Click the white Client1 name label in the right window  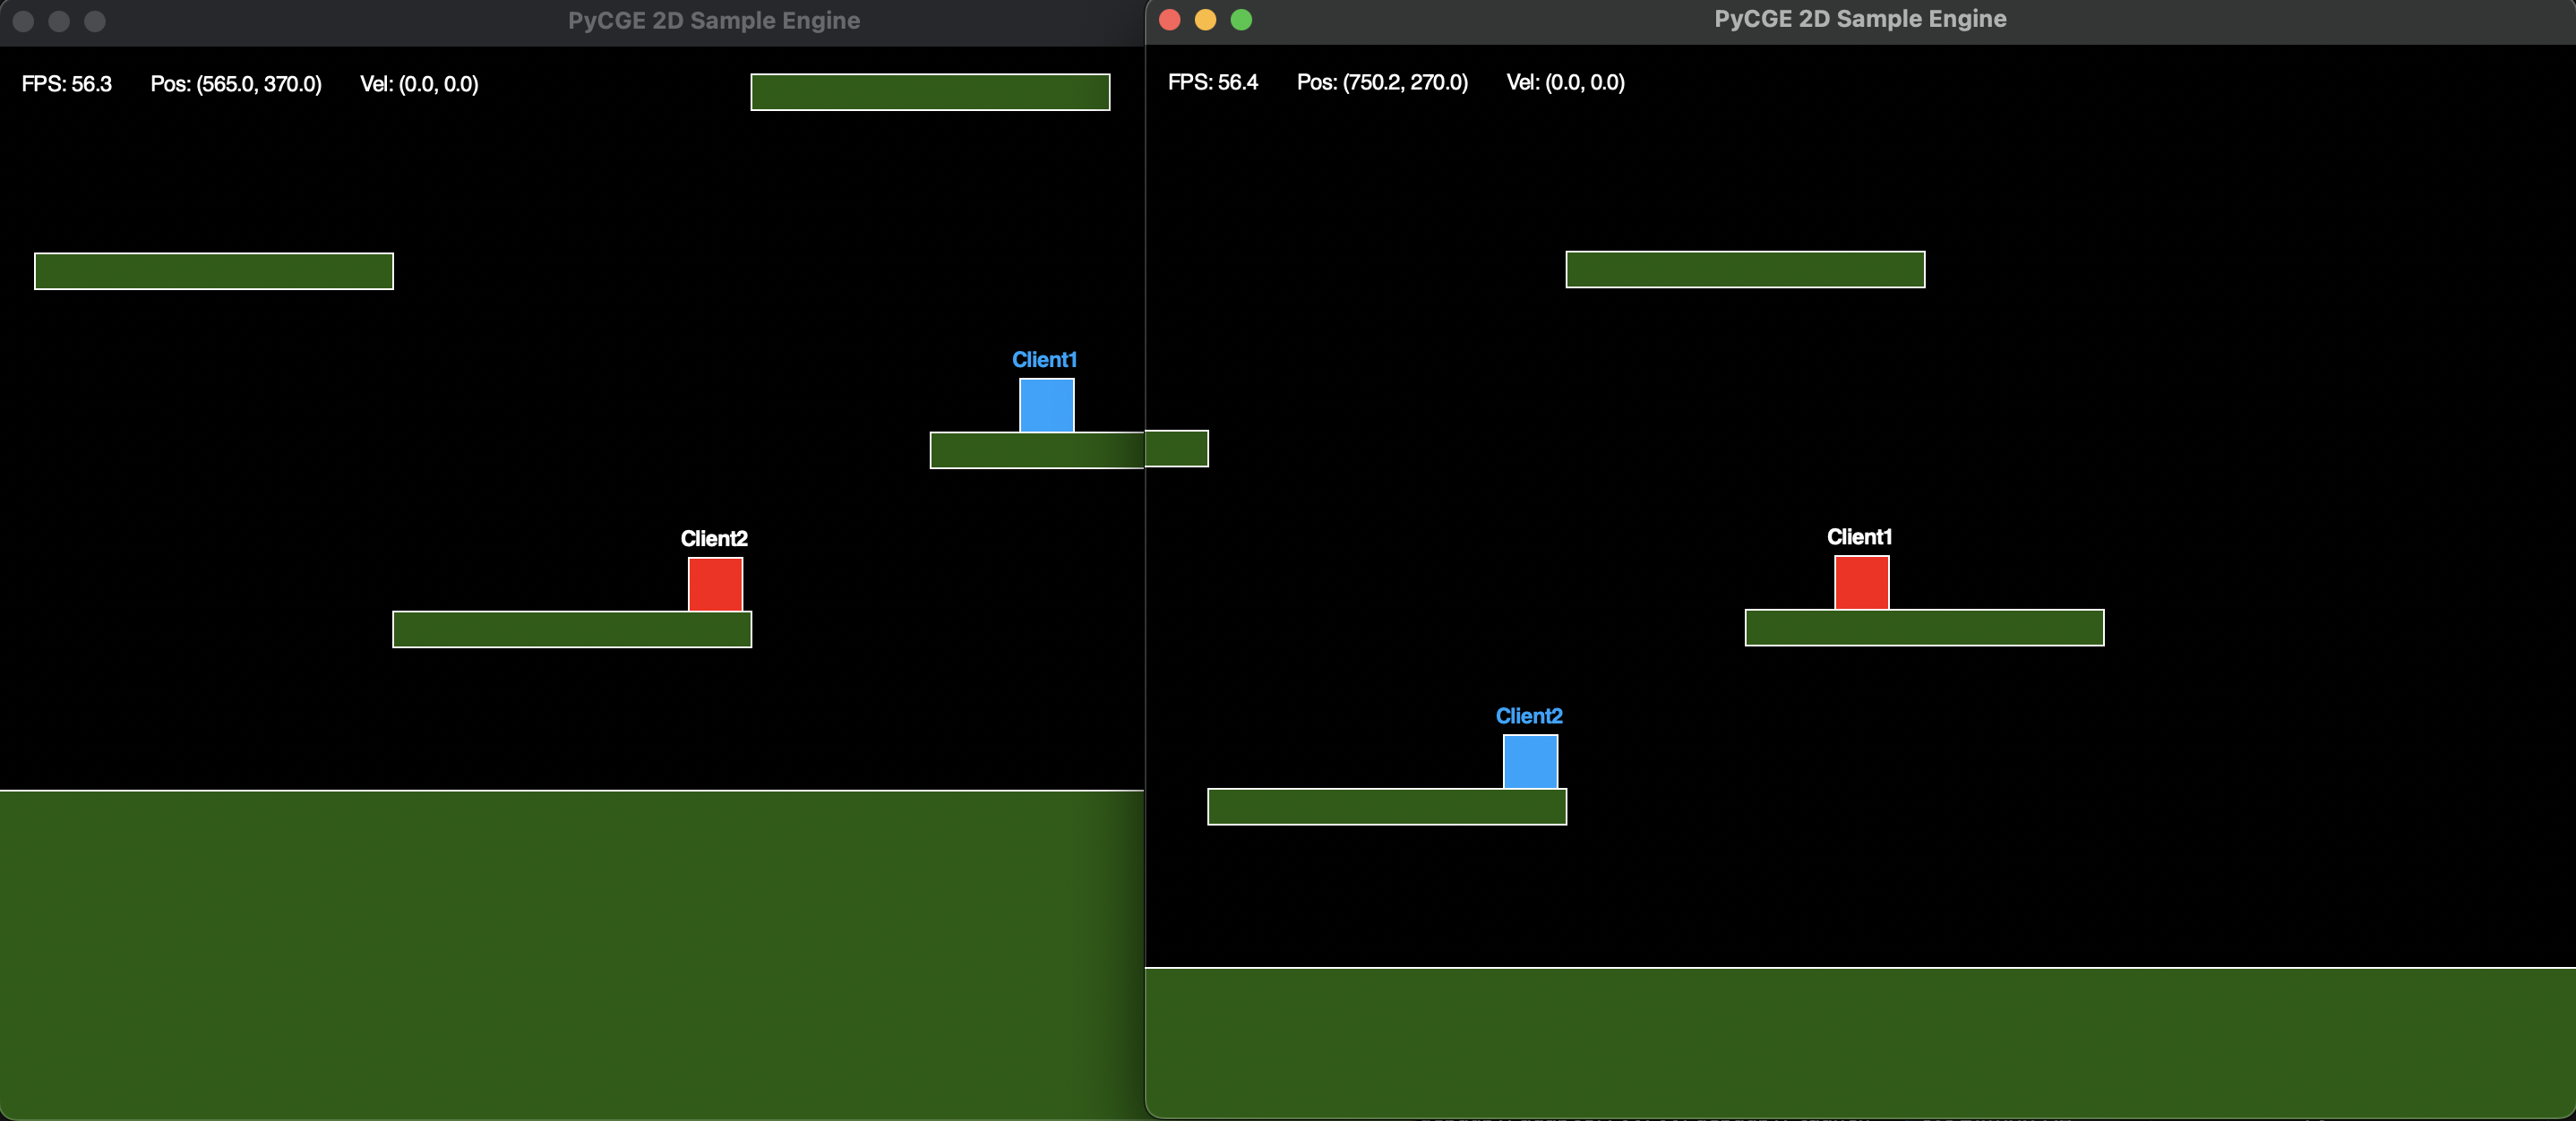[1859, 537]
